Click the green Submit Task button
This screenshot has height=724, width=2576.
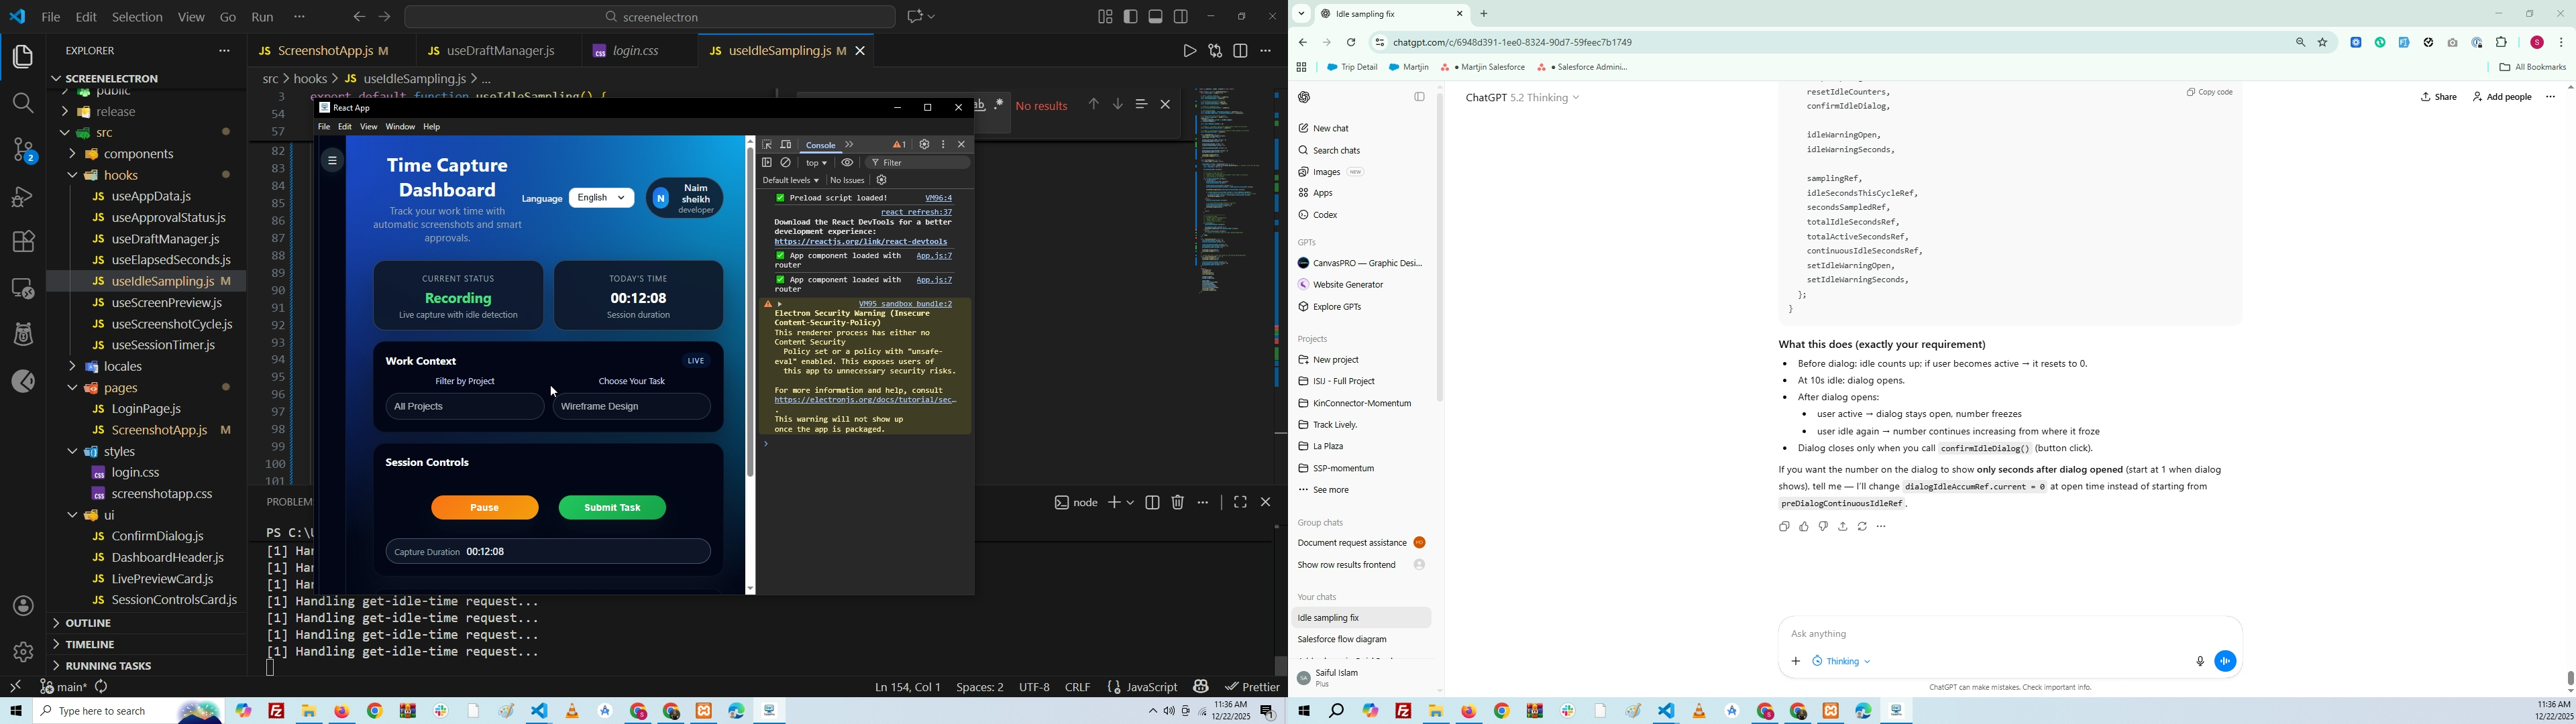(x=612, y=508)
